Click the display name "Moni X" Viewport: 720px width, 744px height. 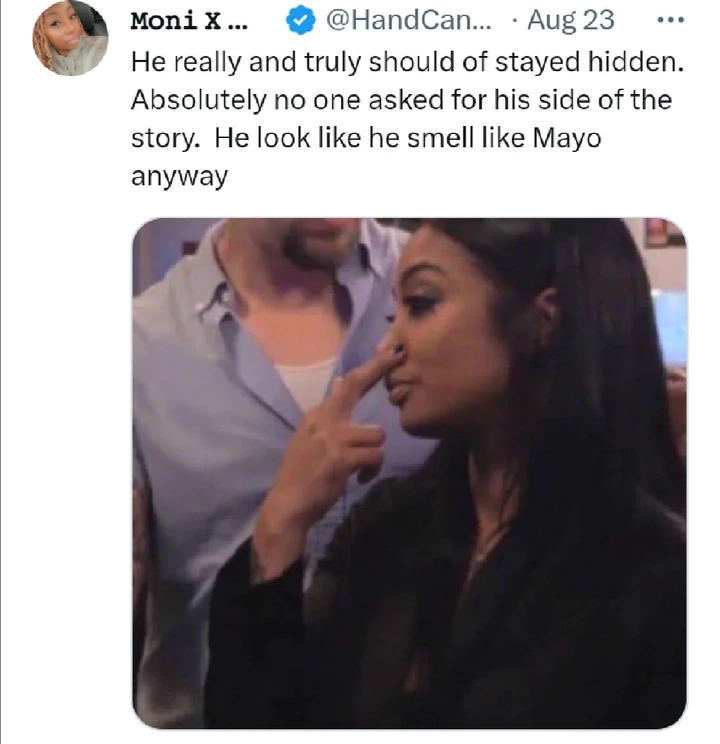(188, 20)
